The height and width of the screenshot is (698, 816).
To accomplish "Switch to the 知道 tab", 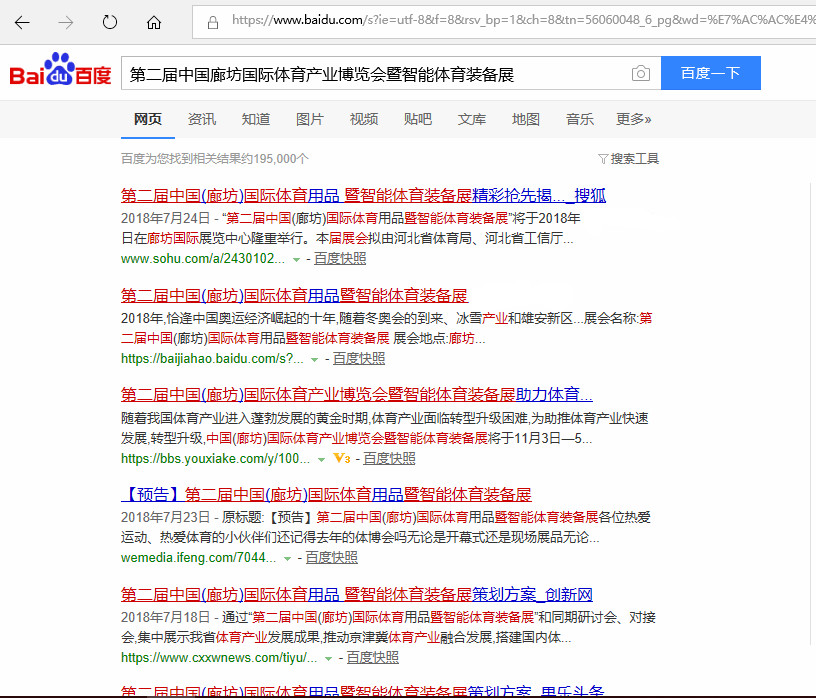I will tap(256, 119).
